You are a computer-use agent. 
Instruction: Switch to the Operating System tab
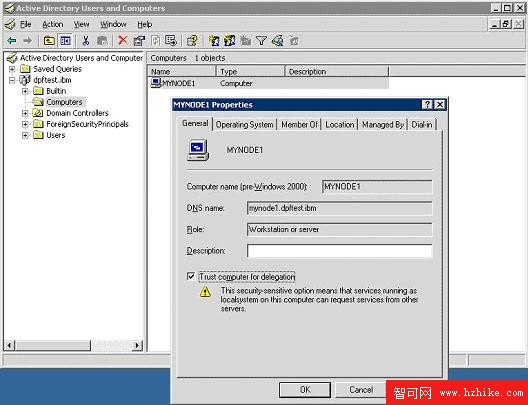tap(244, 125)
